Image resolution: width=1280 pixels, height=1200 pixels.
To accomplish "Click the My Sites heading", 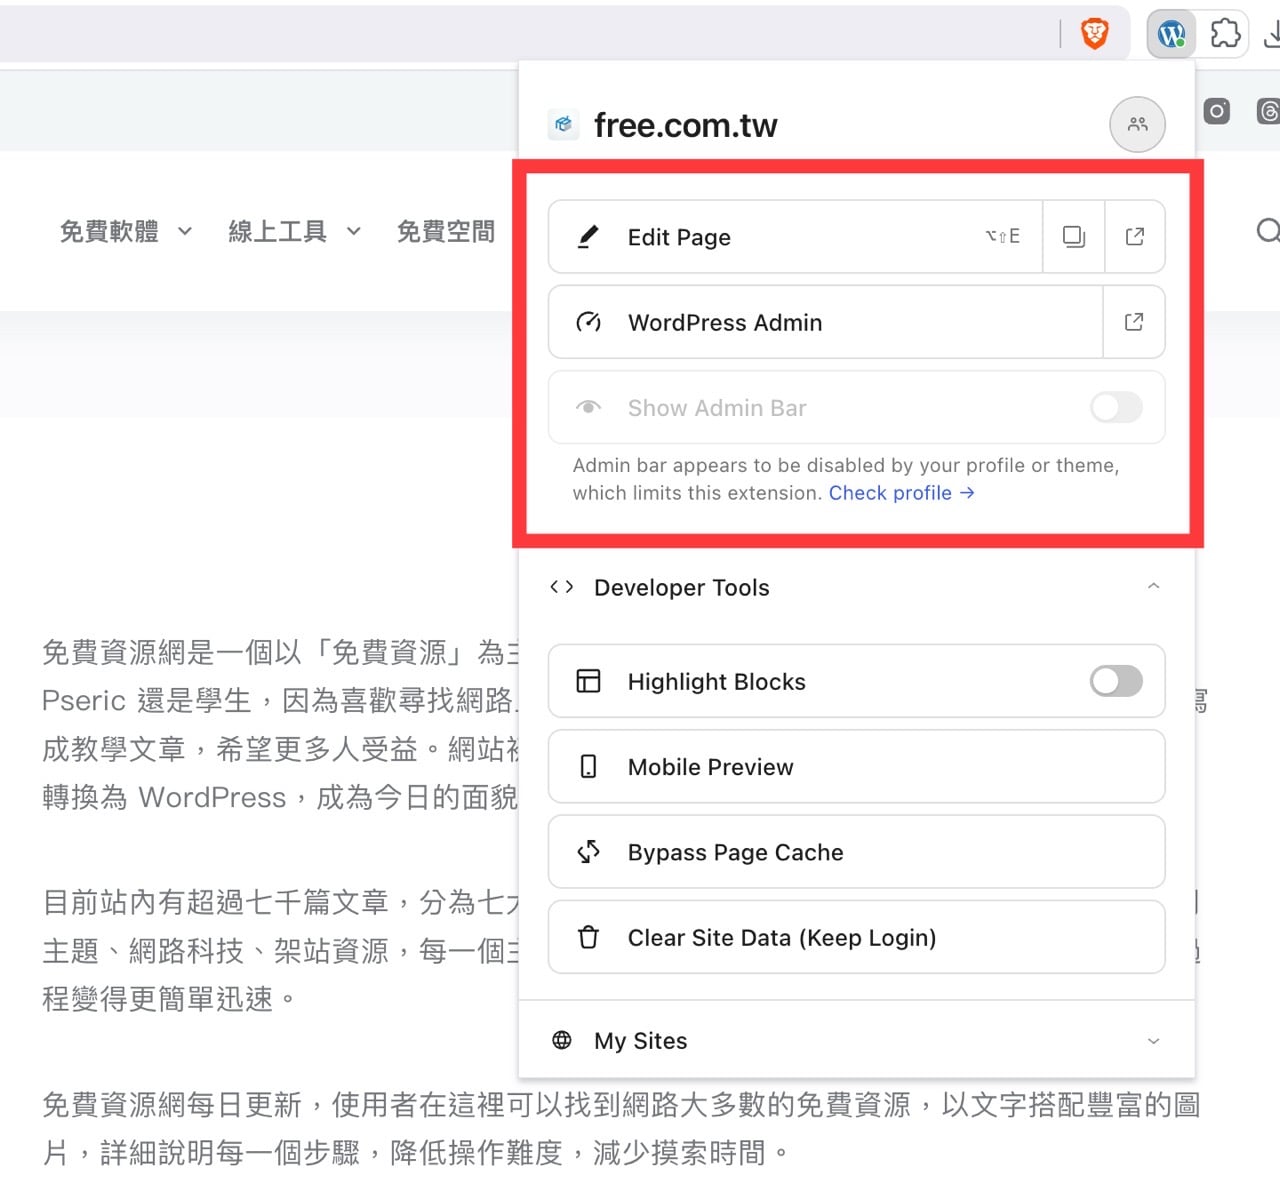I will click(641, 1041).
